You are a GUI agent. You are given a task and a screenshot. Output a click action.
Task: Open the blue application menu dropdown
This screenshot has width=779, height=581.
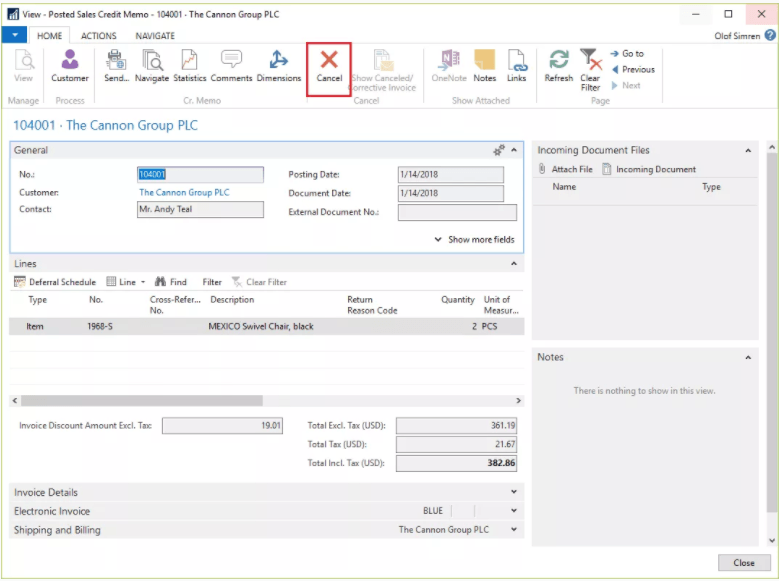click(x=15, y=35)
